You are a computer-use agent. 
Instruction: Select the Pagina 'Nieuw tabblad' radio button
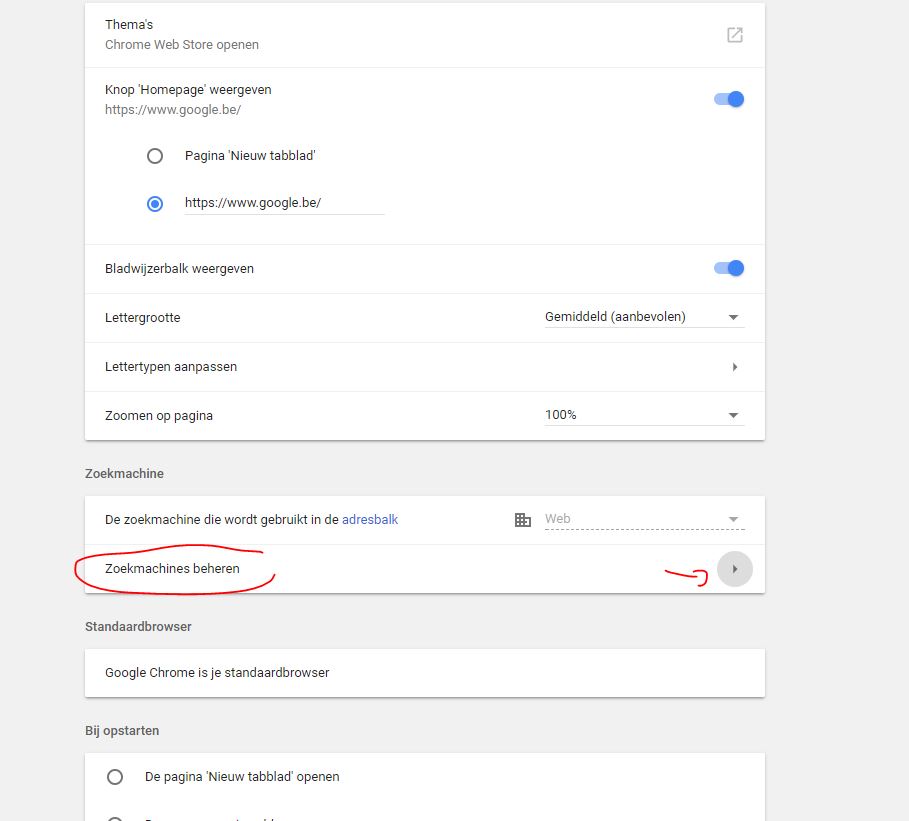pos(155,156)
